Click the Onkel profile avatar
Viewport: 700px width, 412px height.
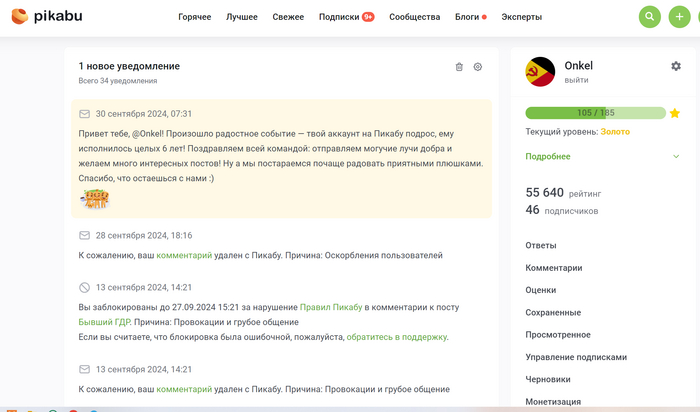click(540, 71)
